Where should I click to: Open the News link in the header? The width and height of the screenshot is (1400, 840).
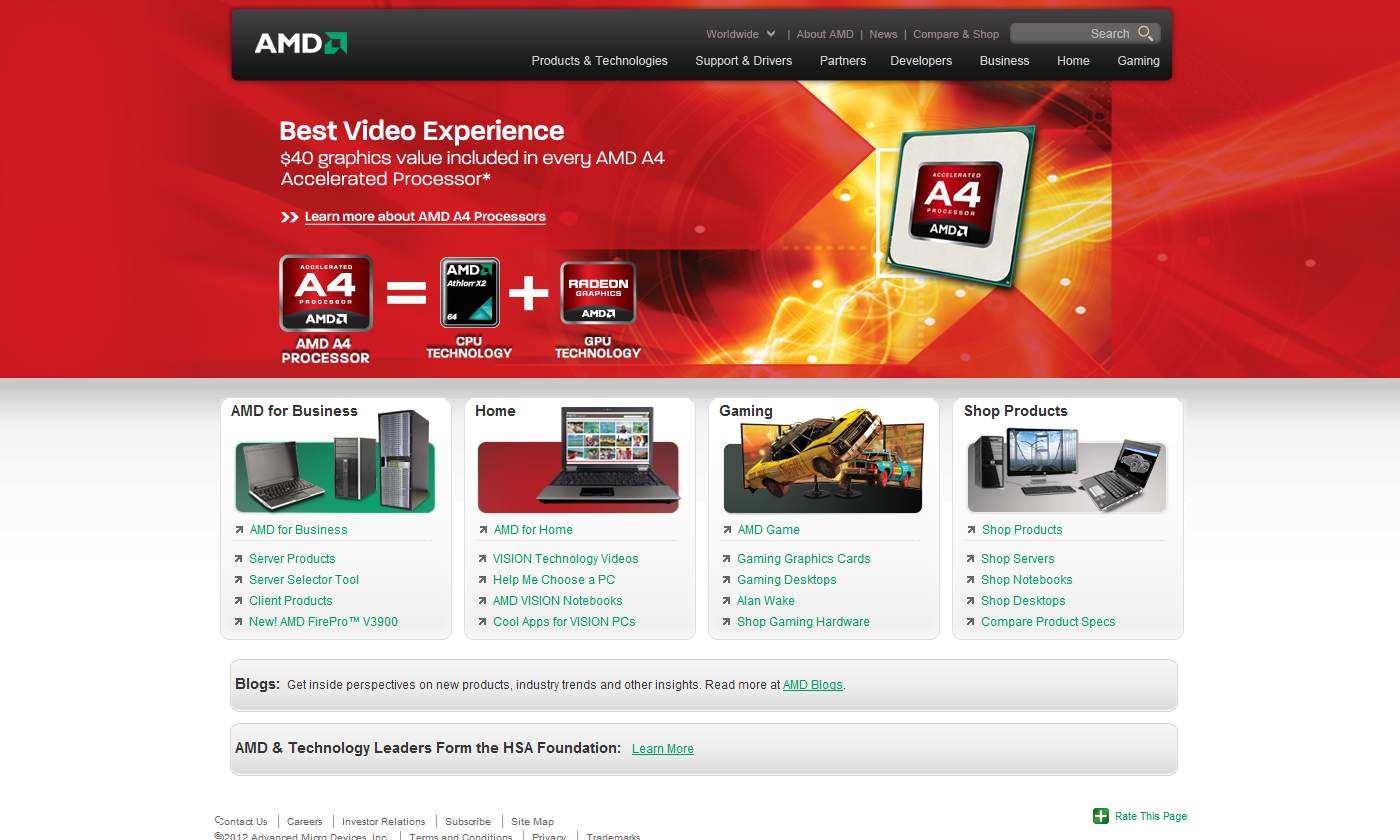point(883,34)
